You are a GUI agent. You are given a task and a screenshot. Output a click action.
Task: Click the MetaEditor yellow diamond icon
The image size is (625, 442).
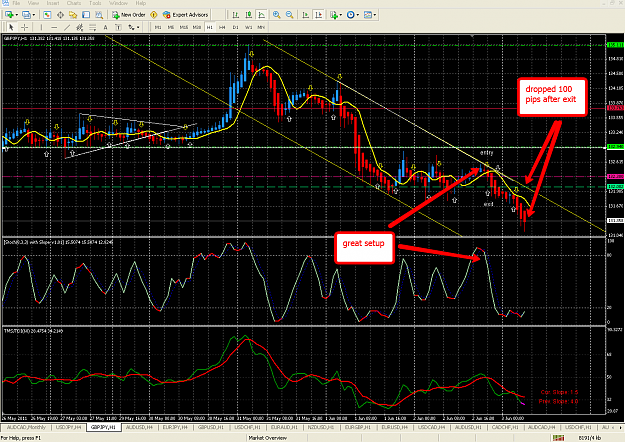[x=154, y=15]
